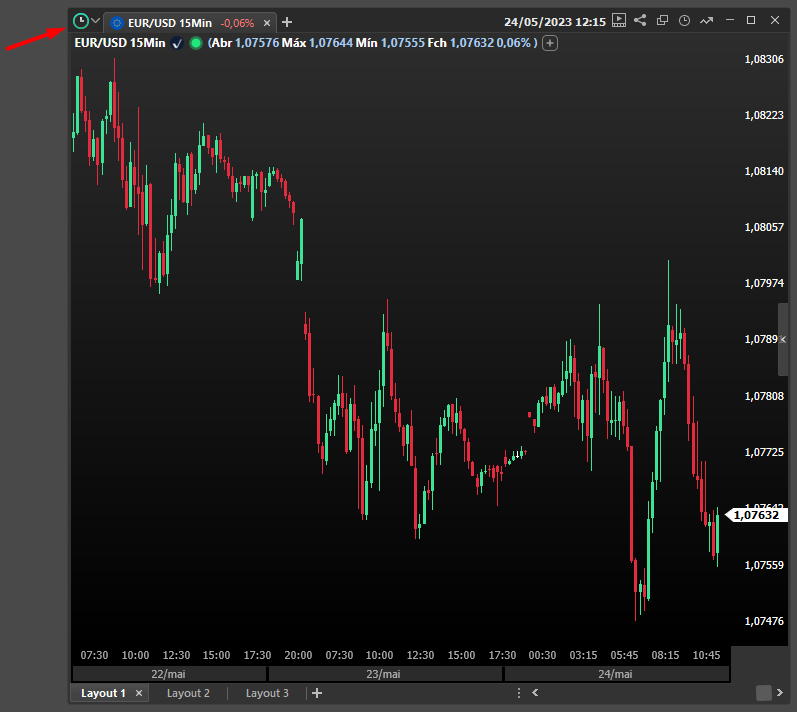Click the detach window icon
The height and width of the screenshot is (712, 797).
(x=662, y=20)
